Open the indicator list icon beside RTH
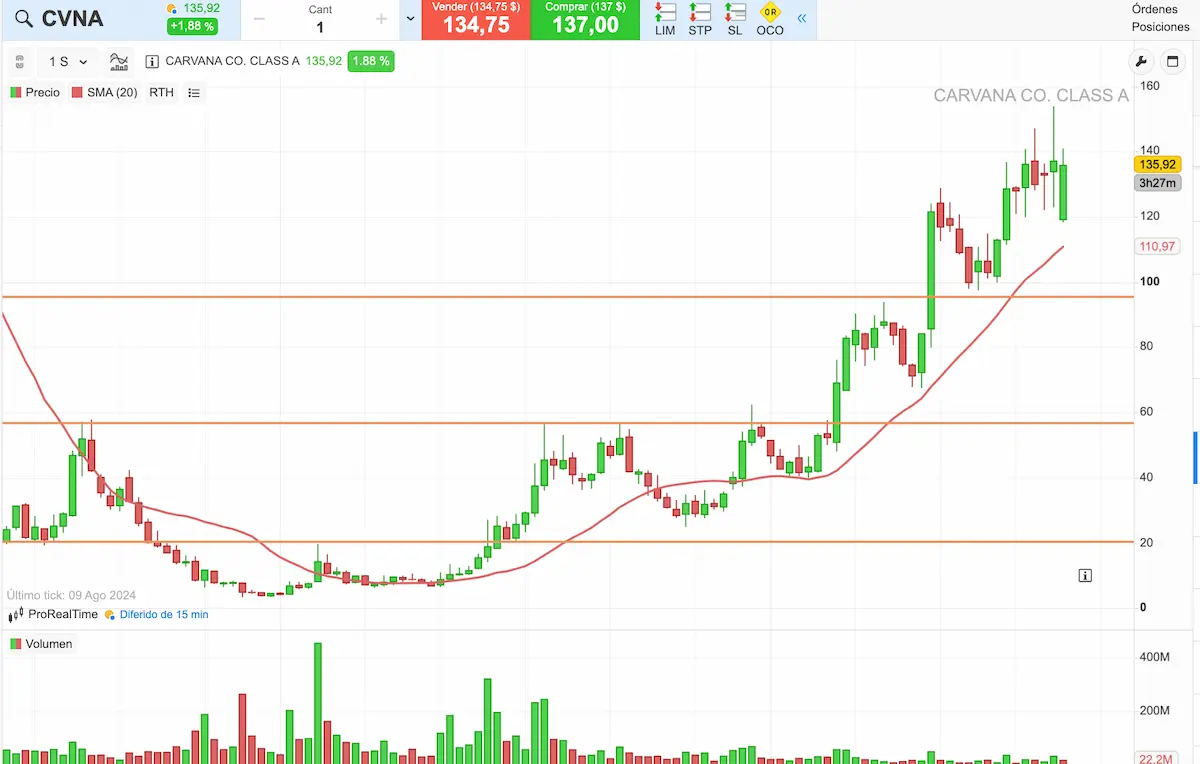Image resolution: width=1200 pixels, height=764 pixels. (x=194, y=93)
